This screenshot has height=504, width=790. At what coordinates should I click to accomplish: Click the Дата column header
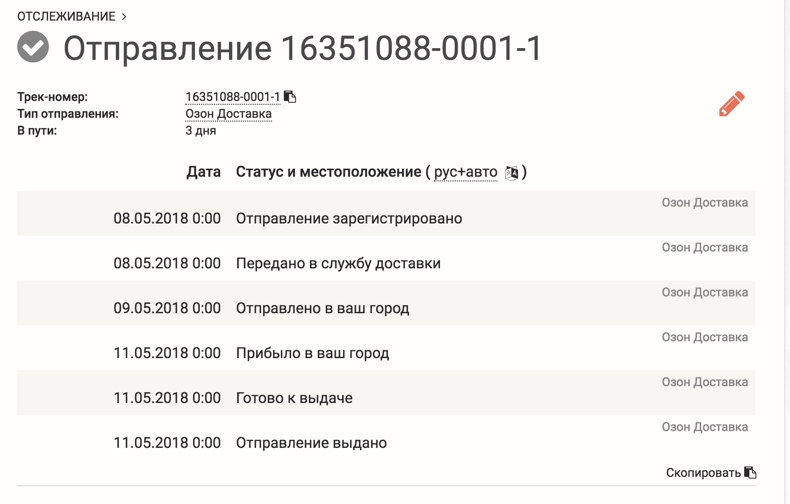tap(204, 172)
